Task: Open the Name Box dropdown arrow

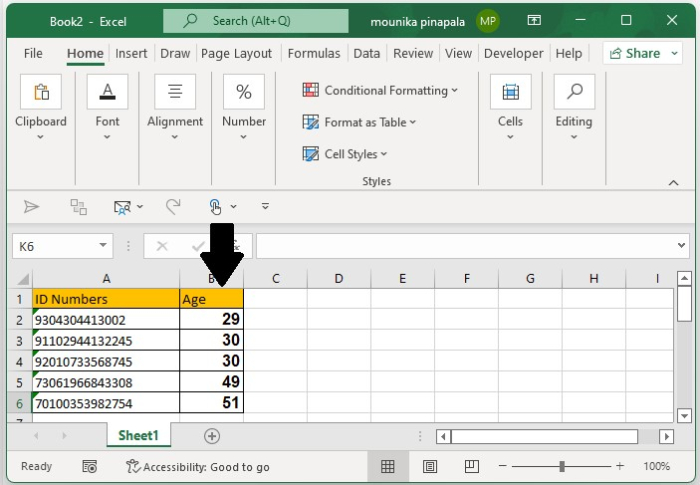Action: (x=104, y=246)
